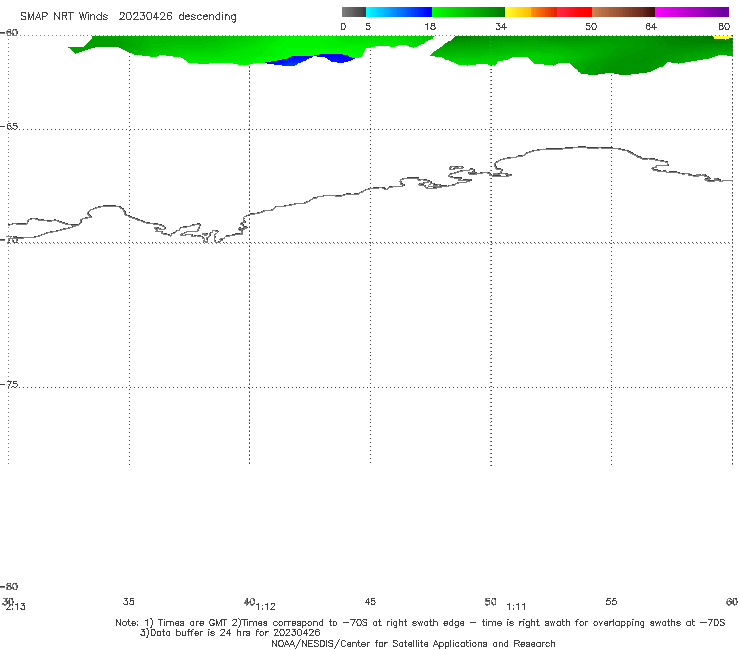
Task: Click the green segment of the wind color scale
Action: (x=469, y=12)
